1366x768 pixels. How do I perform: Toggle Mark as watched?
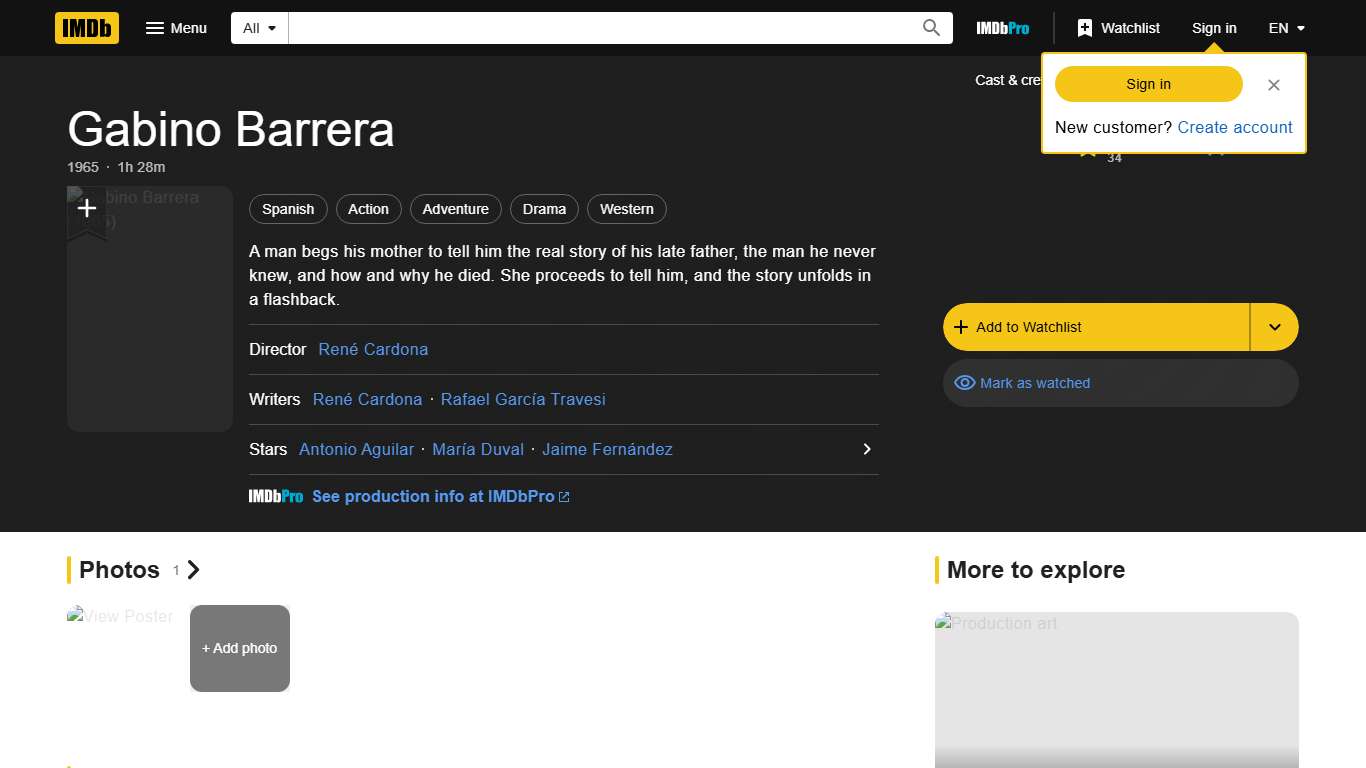click(1036, 383)
